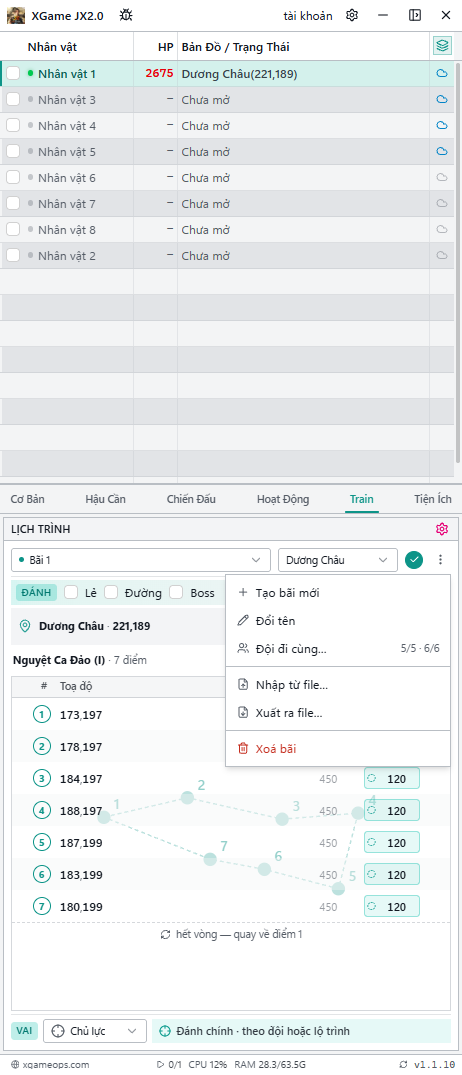Tick the checkbox for Nhân vật 7
The image size is (462, 1075).
13,204
